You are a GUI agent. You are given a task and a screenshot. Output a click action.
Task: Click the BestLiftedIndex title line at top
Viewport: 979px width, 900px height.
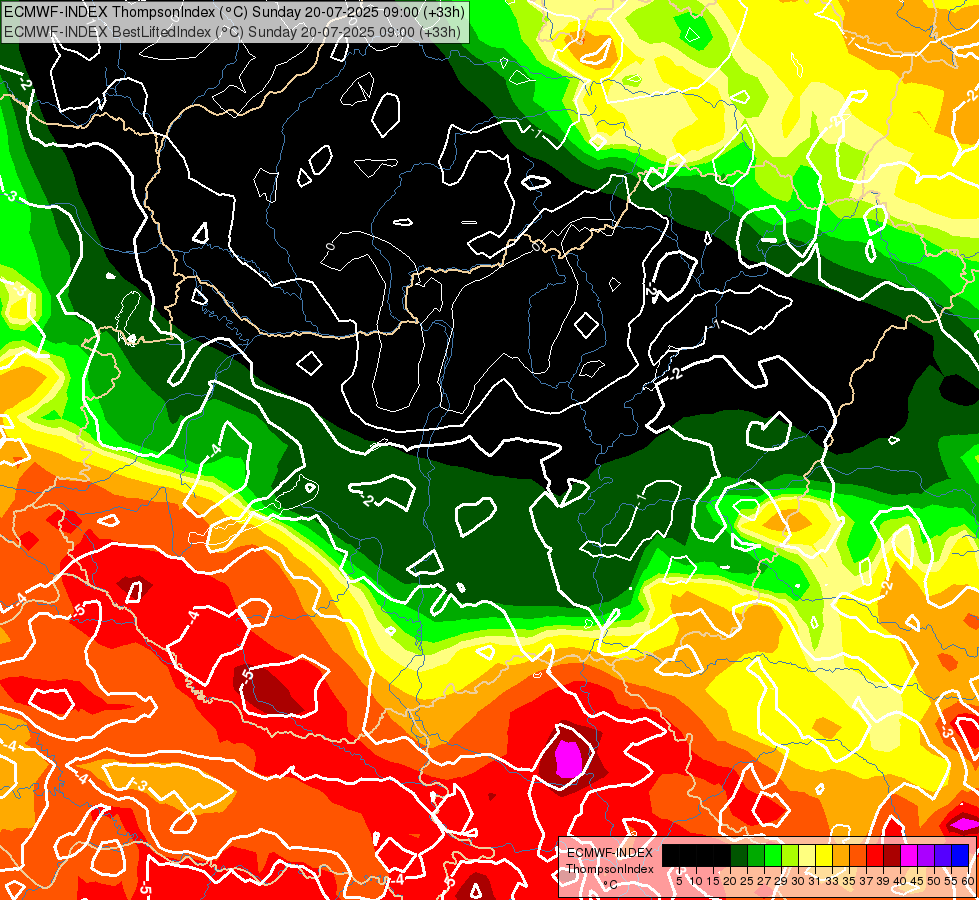click(232, 31)
